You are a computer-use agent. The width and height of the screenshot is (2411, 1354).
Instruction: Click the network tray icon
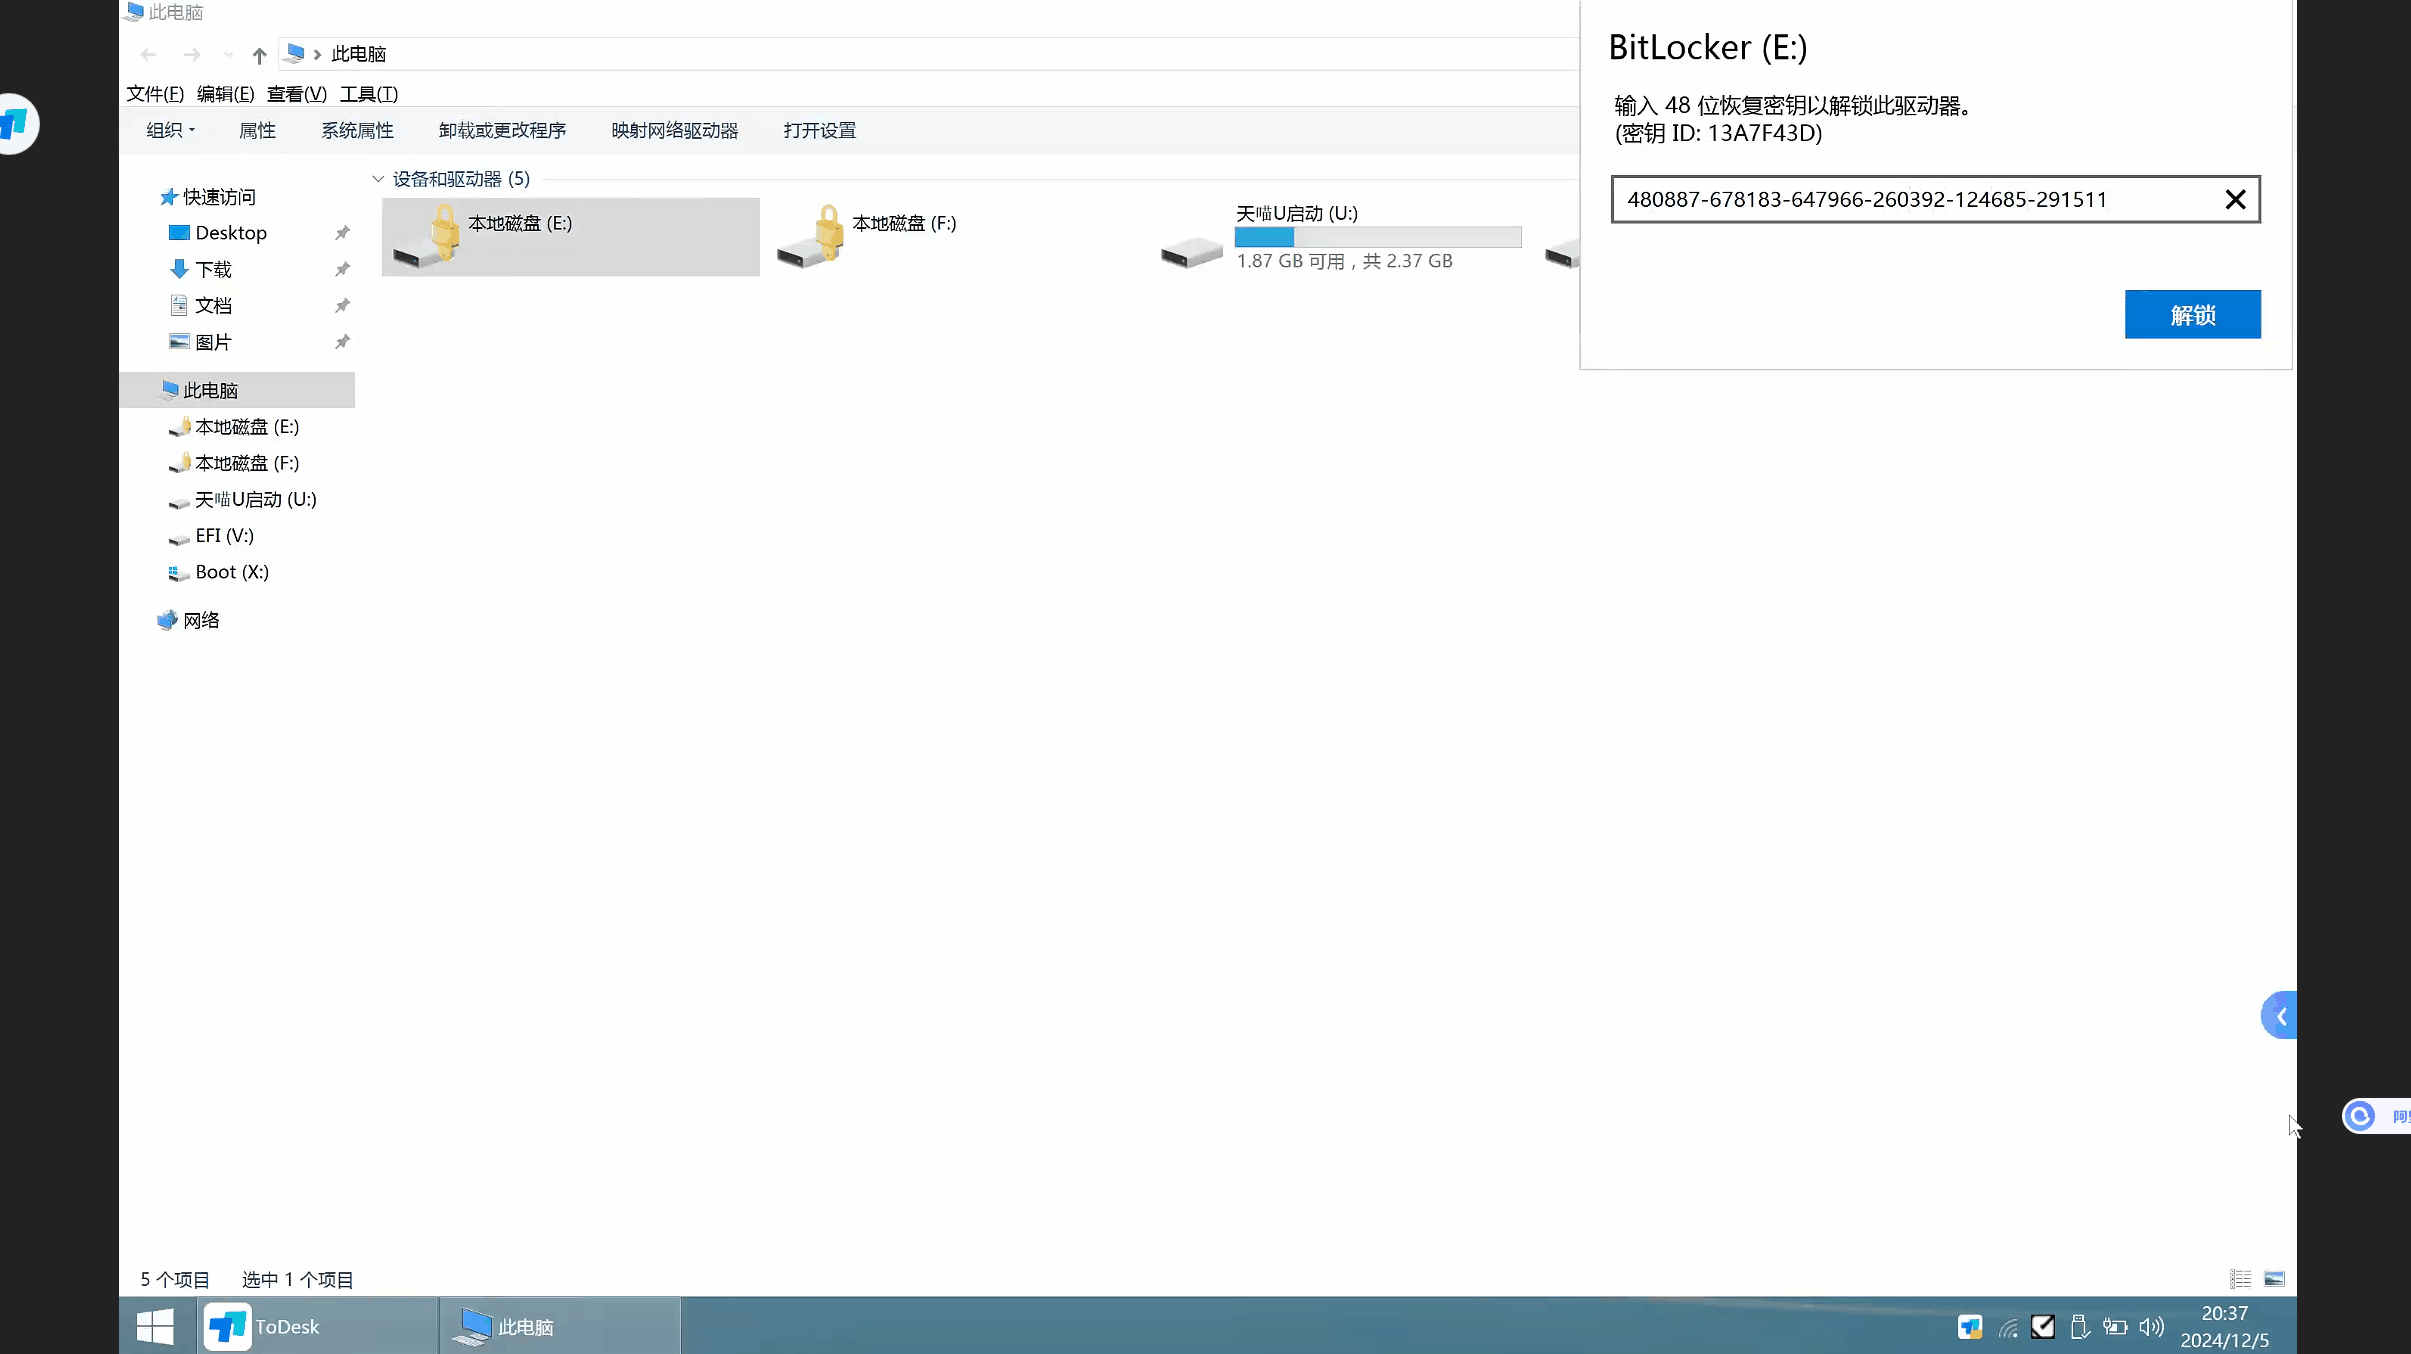(x=2008, y=1327)
